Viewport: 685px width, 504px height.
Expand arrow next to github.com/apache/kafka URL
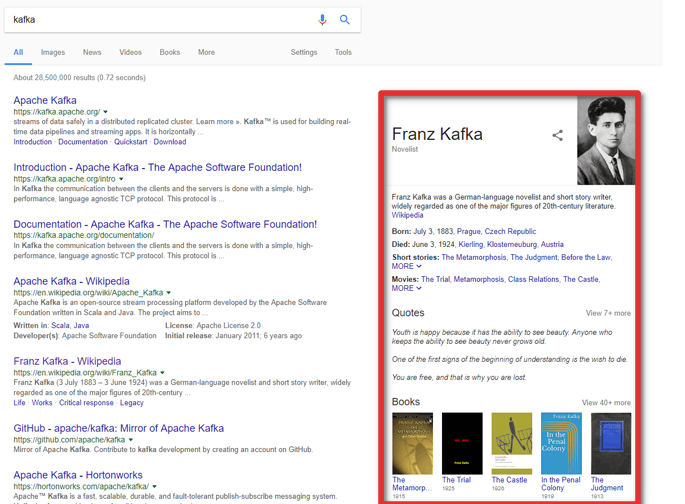tap(131, 440)
